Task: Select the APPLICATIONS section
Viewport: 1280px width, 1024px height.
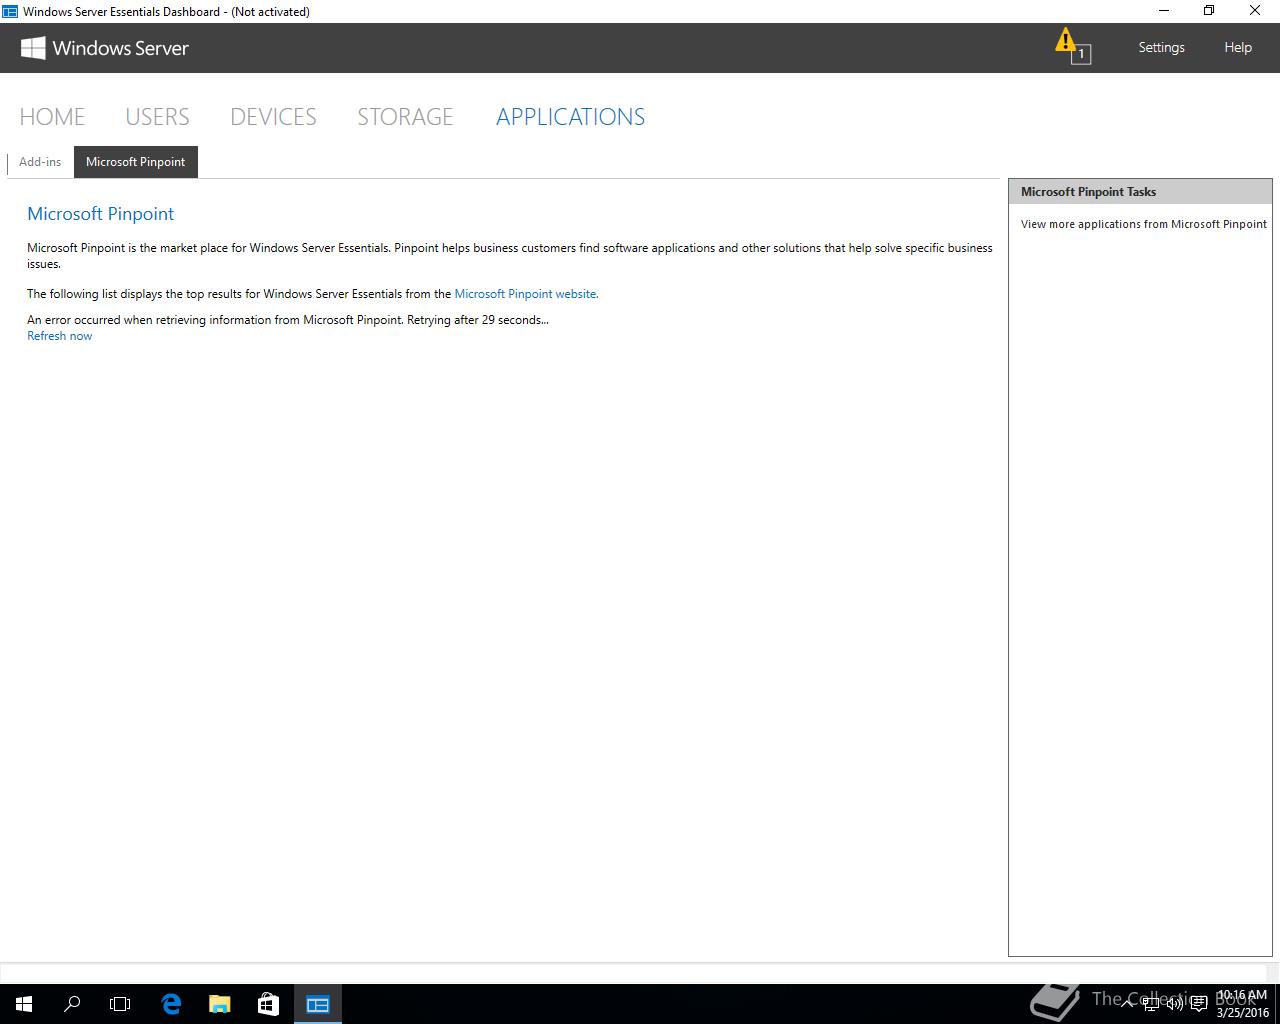Action: (570, 117)
